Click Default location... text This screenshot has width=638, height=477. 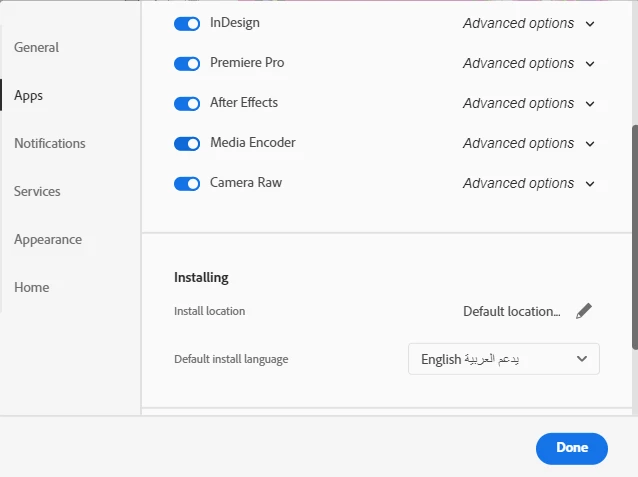click(512, 311)
